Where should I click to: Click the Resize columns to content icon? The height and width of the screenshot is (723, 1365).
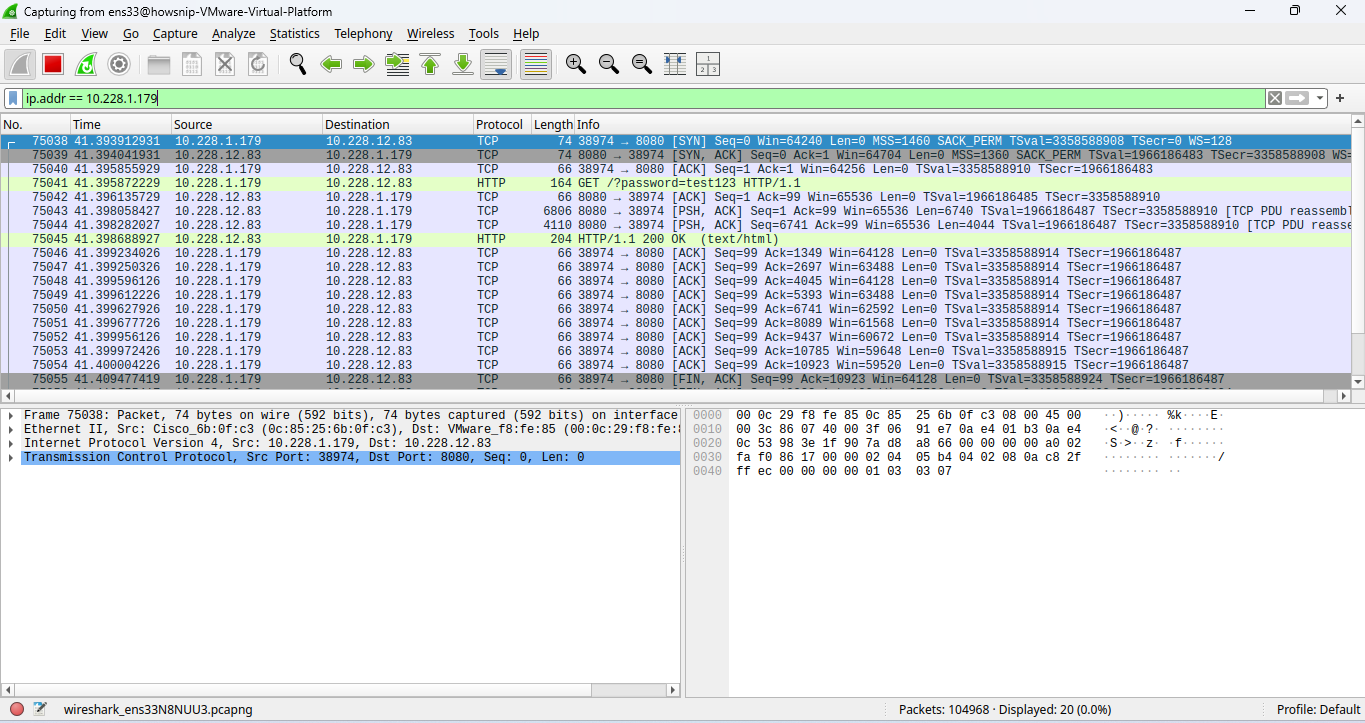(x=674, y=64)
